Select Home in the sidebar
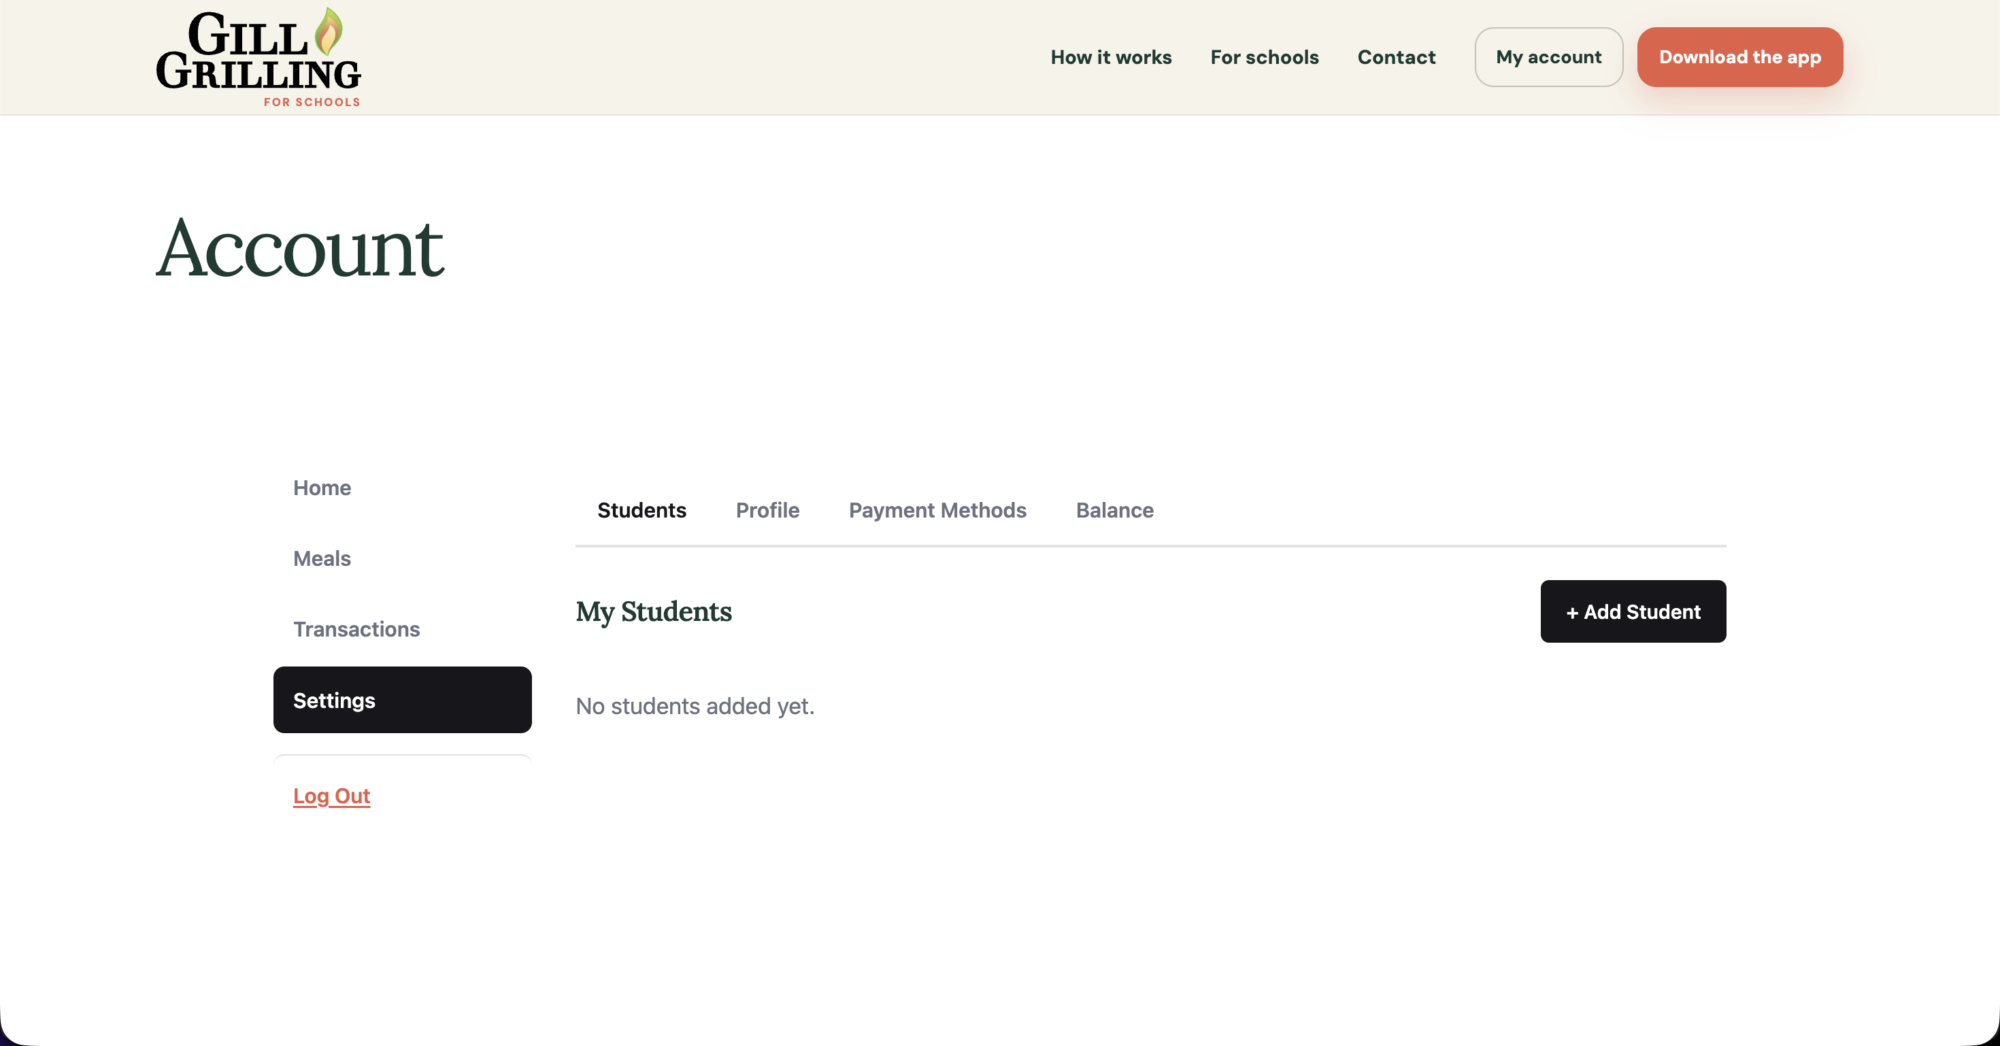The image size is (2000, 1046). (322, 488)
